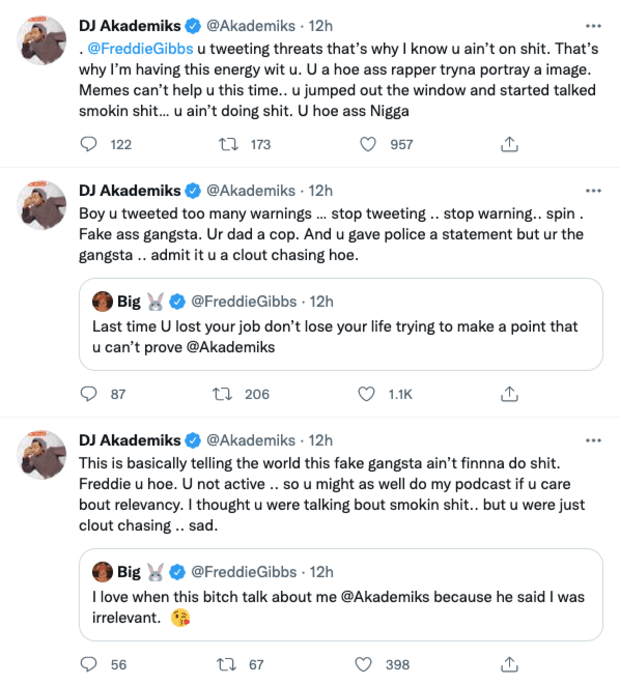Viewport: 620px width, 685px height.
Task: Reply to the tweet with 56 replies
Action: [89, 664]
